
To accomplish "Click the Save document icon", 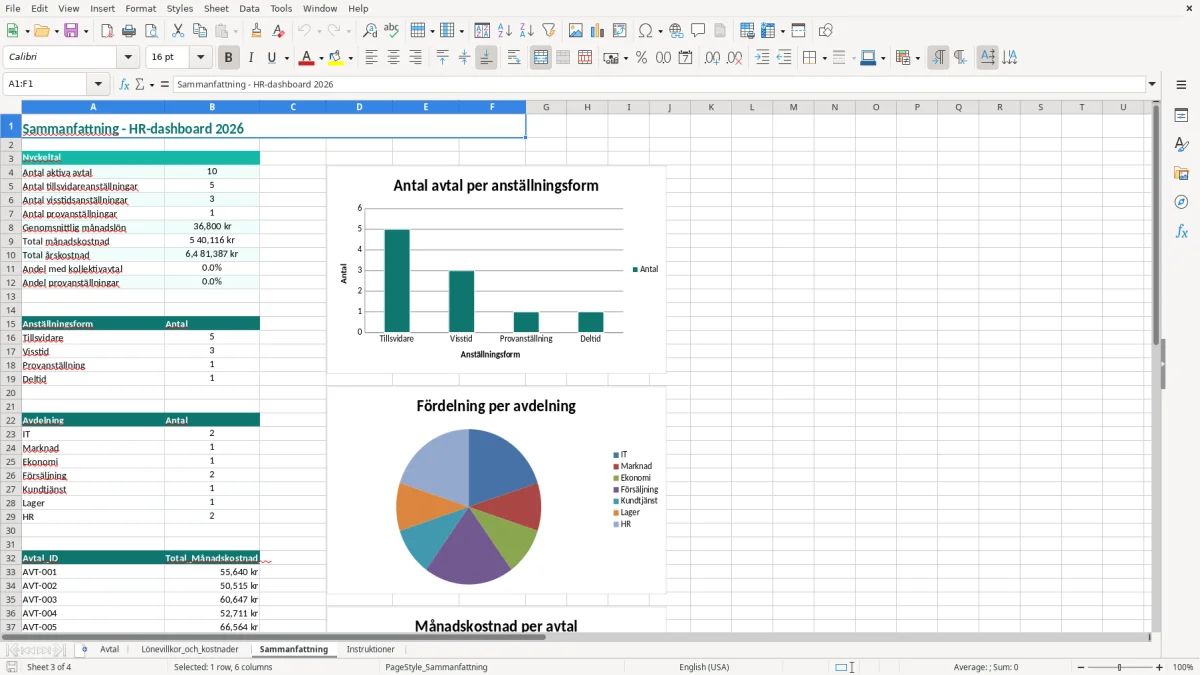I will 71,31.
